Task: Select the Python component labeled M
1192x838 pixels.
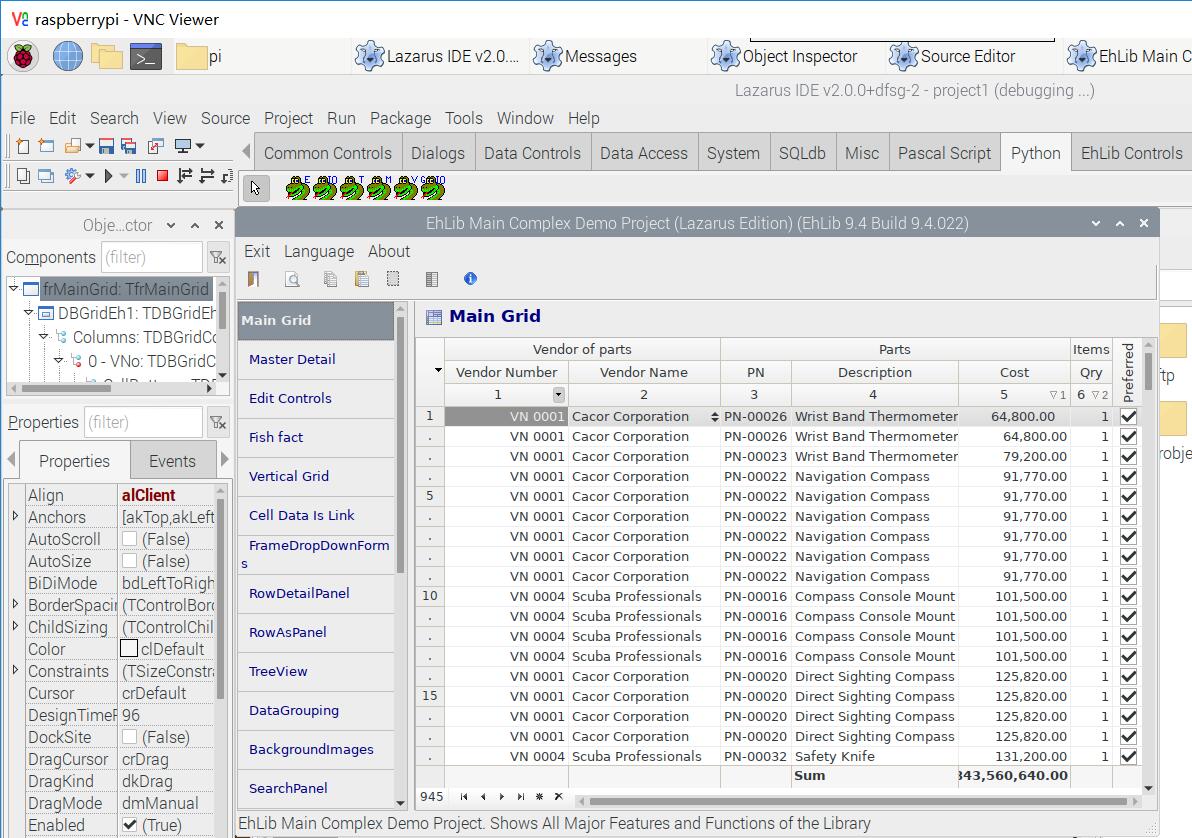Action: 379,187
